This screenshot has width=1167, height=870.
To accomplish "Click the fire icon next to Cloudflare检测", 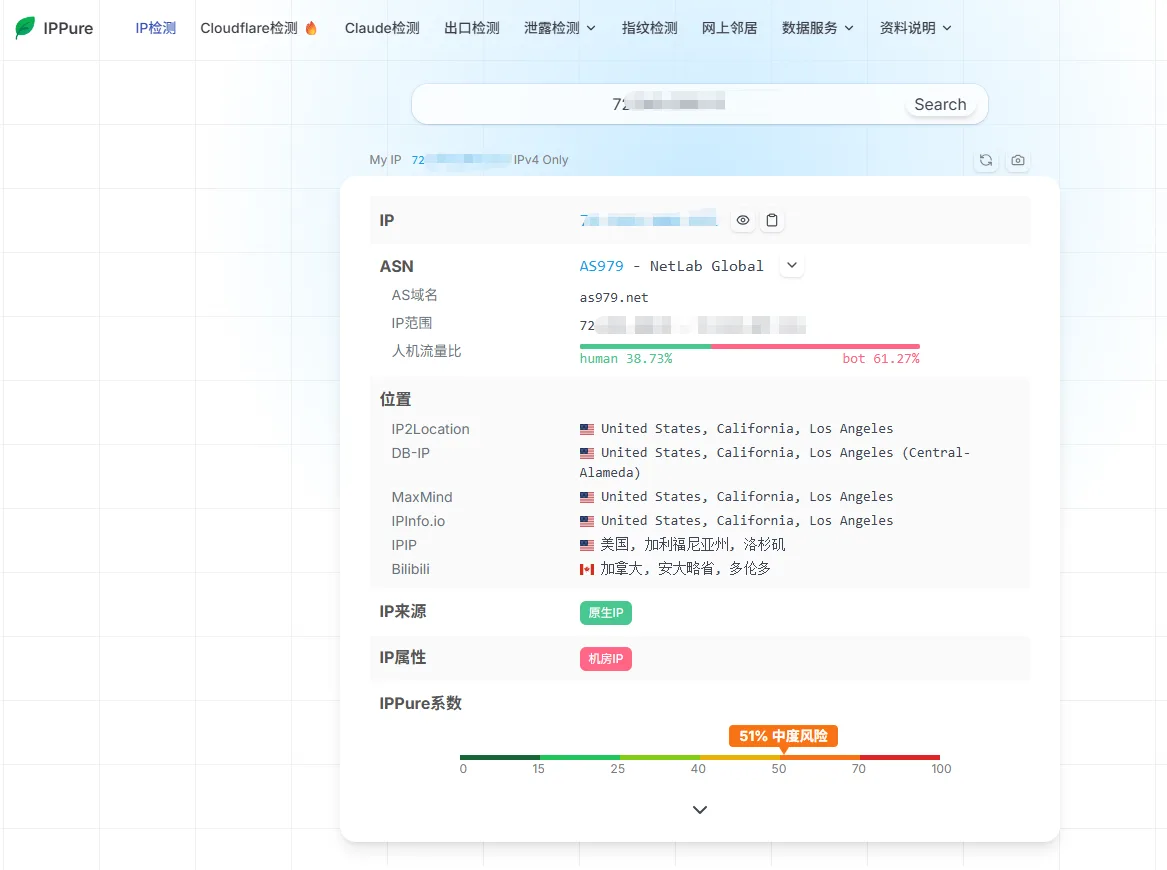I will tap(311, 28).
